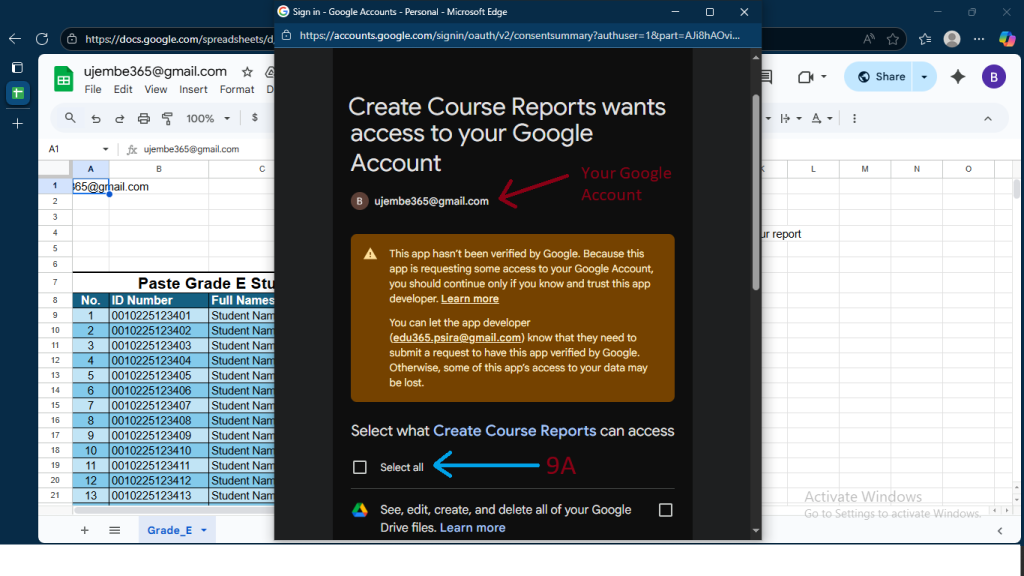Tick the Google Drive files access checkbox
The image size is (1024, 576).
click(x=665, y=510)
